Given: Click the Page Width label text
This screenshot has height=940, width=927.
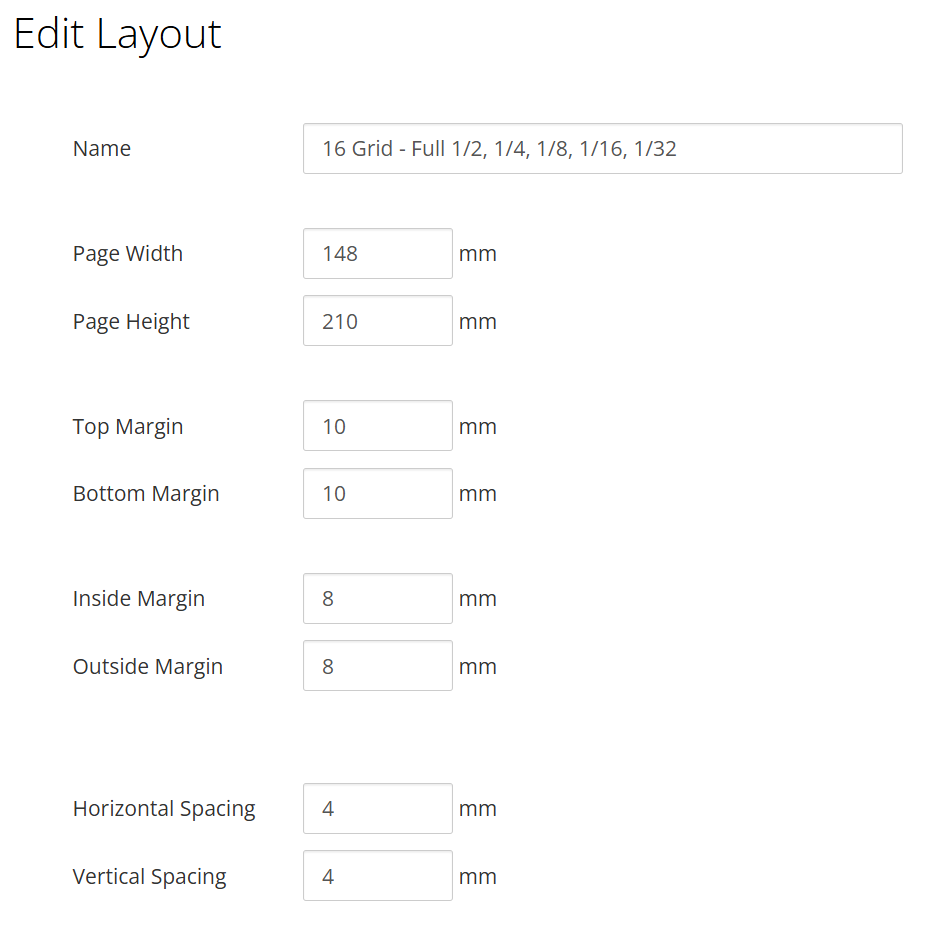Looking at the screenshot, I should tap(128, 254).
